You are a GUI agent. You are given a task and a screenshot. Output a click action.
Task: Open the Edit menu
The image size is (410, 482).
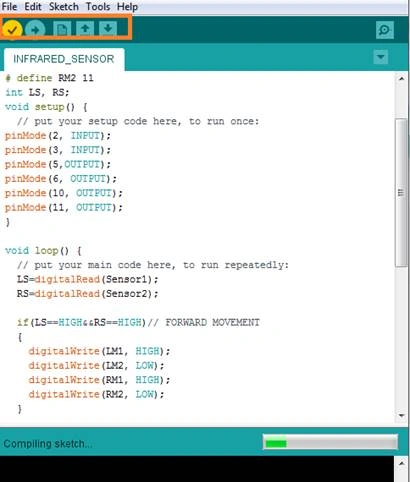(33, 7)
